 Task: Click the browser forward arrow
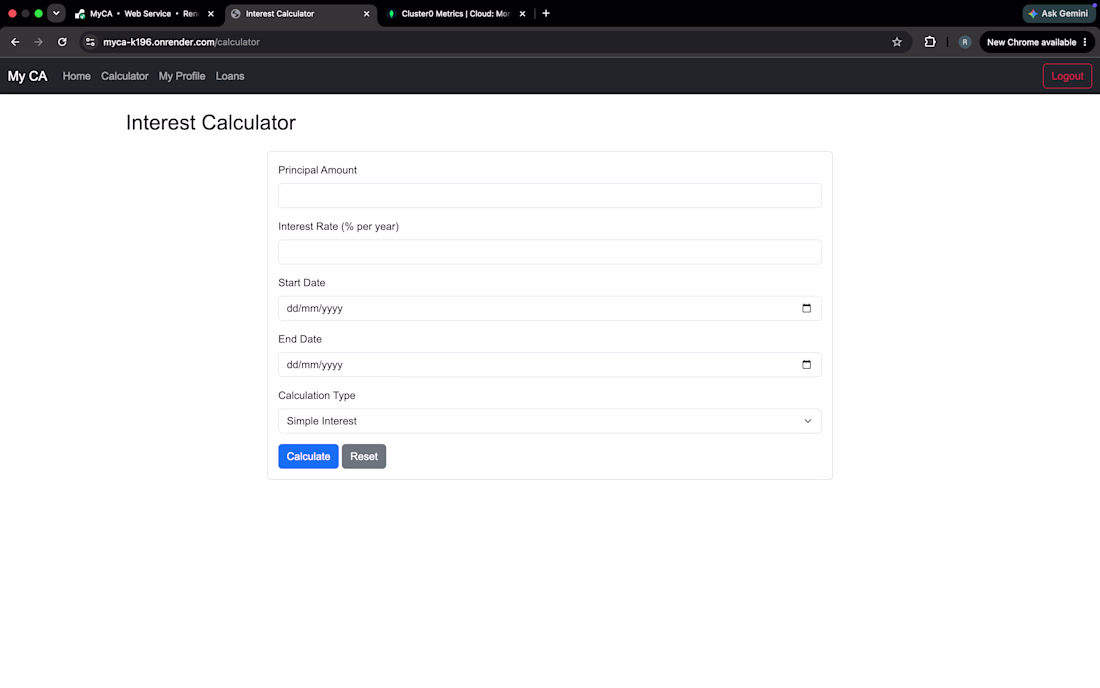coord(39,42)
